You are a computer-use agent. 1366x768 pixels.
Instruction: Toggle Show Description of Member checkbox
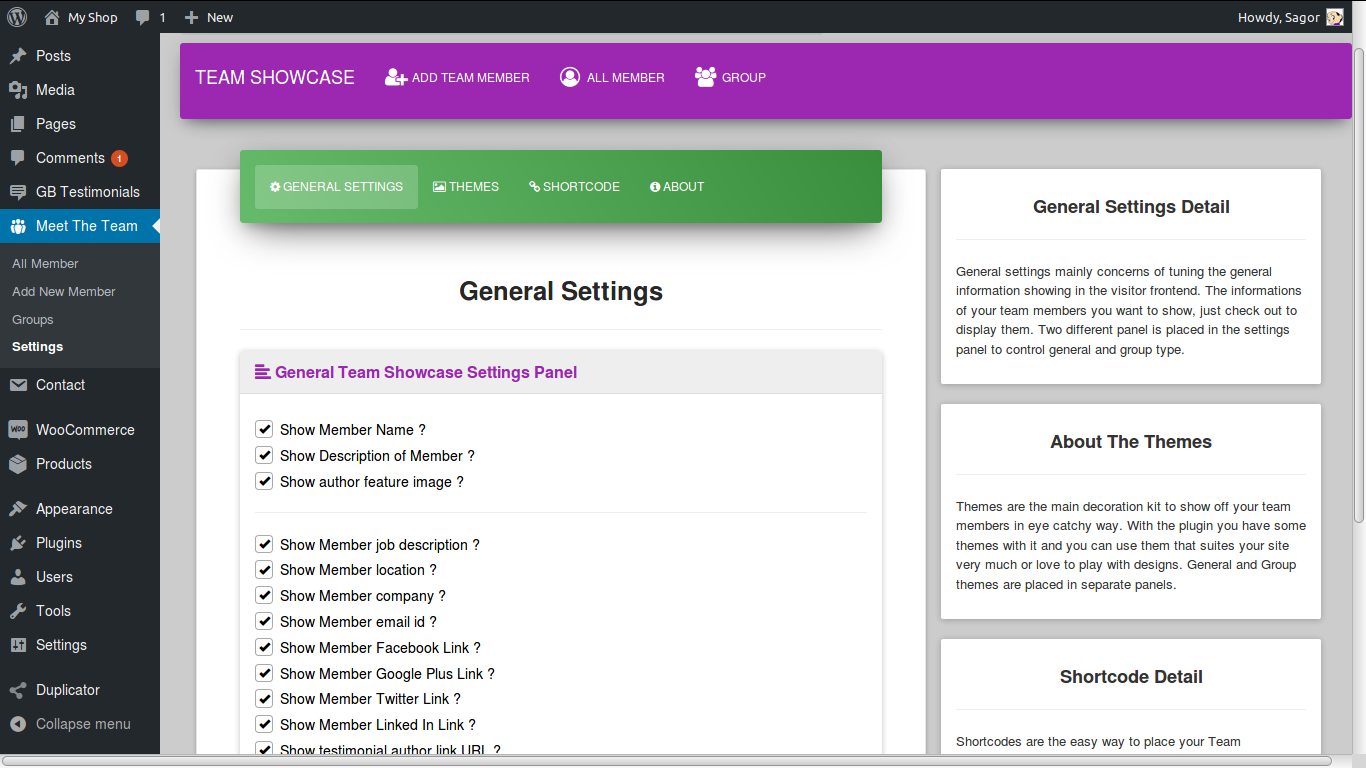point(264,455)
